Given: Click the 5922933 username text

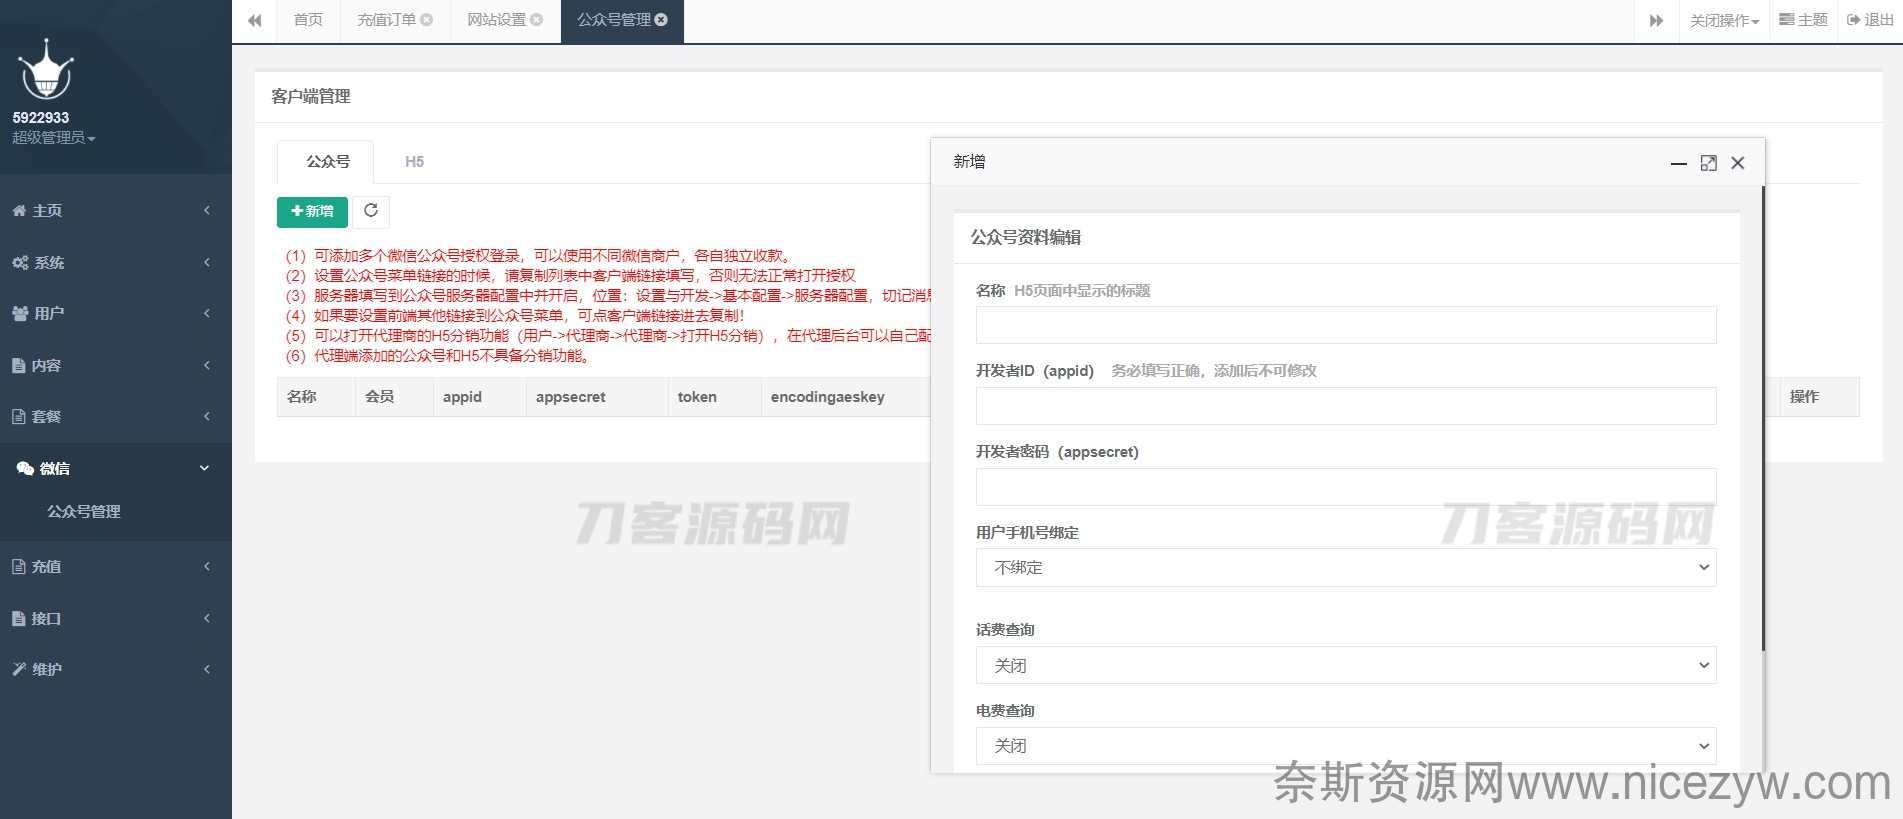Looking at the screenshot, I should (x=41, y=117).
